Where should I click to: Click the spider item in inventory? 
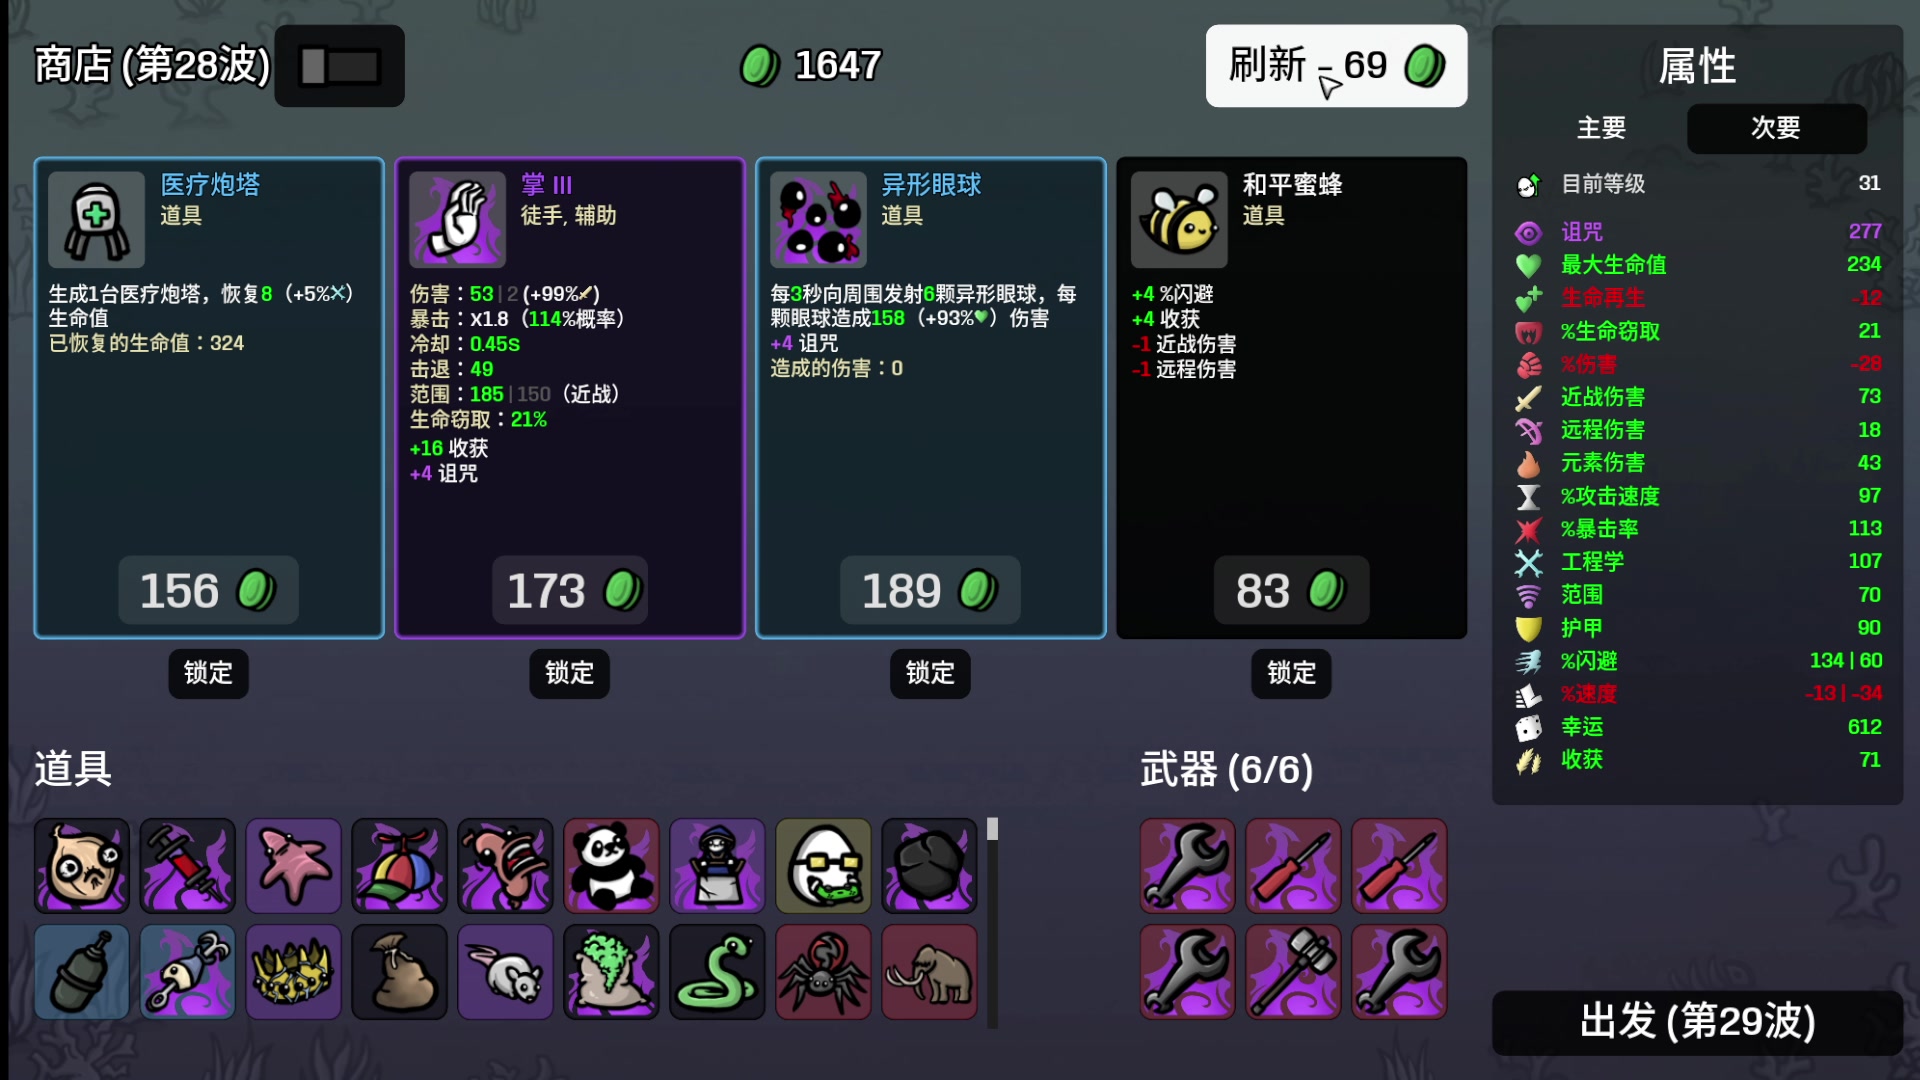click(x=823, y=972)
